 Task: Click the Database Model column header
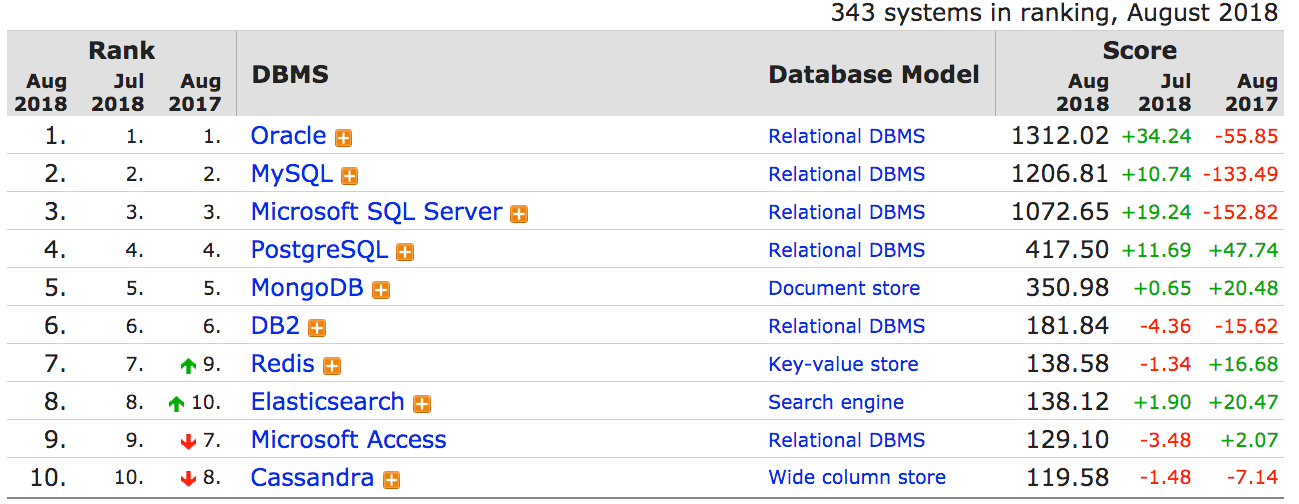874,75
